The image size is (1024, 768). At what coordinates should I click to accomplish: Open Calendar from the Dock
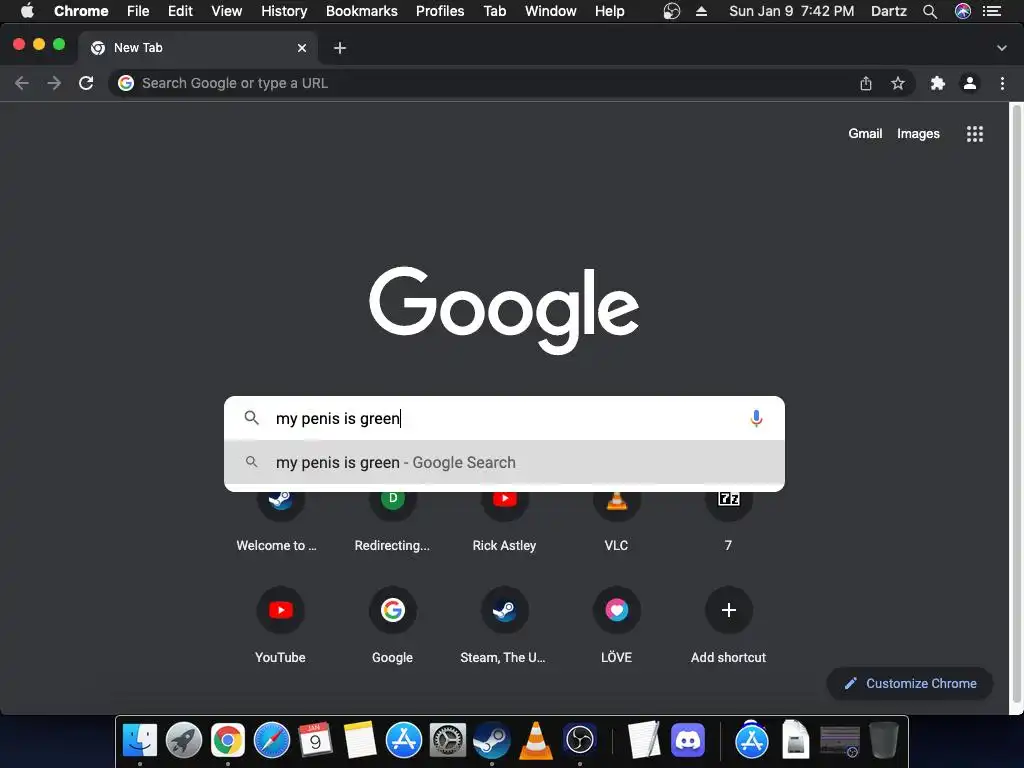click(x=315, y=740)
